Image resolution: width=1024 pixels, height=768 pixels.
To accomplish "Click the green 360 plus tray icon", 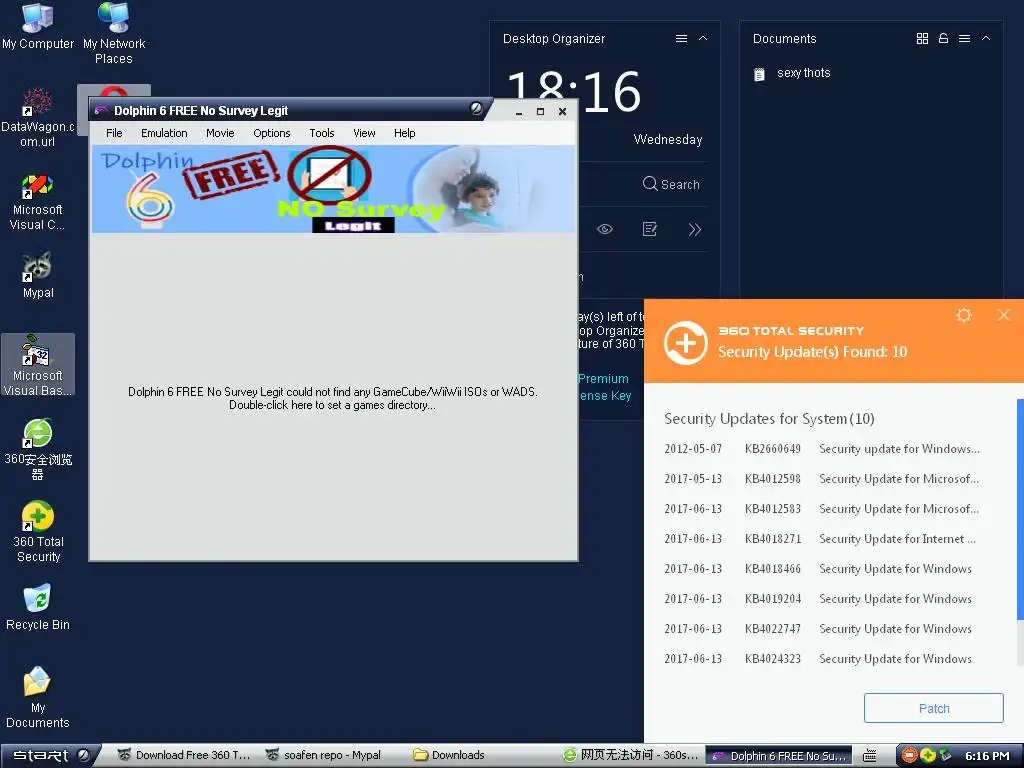I will coord(927,755).
